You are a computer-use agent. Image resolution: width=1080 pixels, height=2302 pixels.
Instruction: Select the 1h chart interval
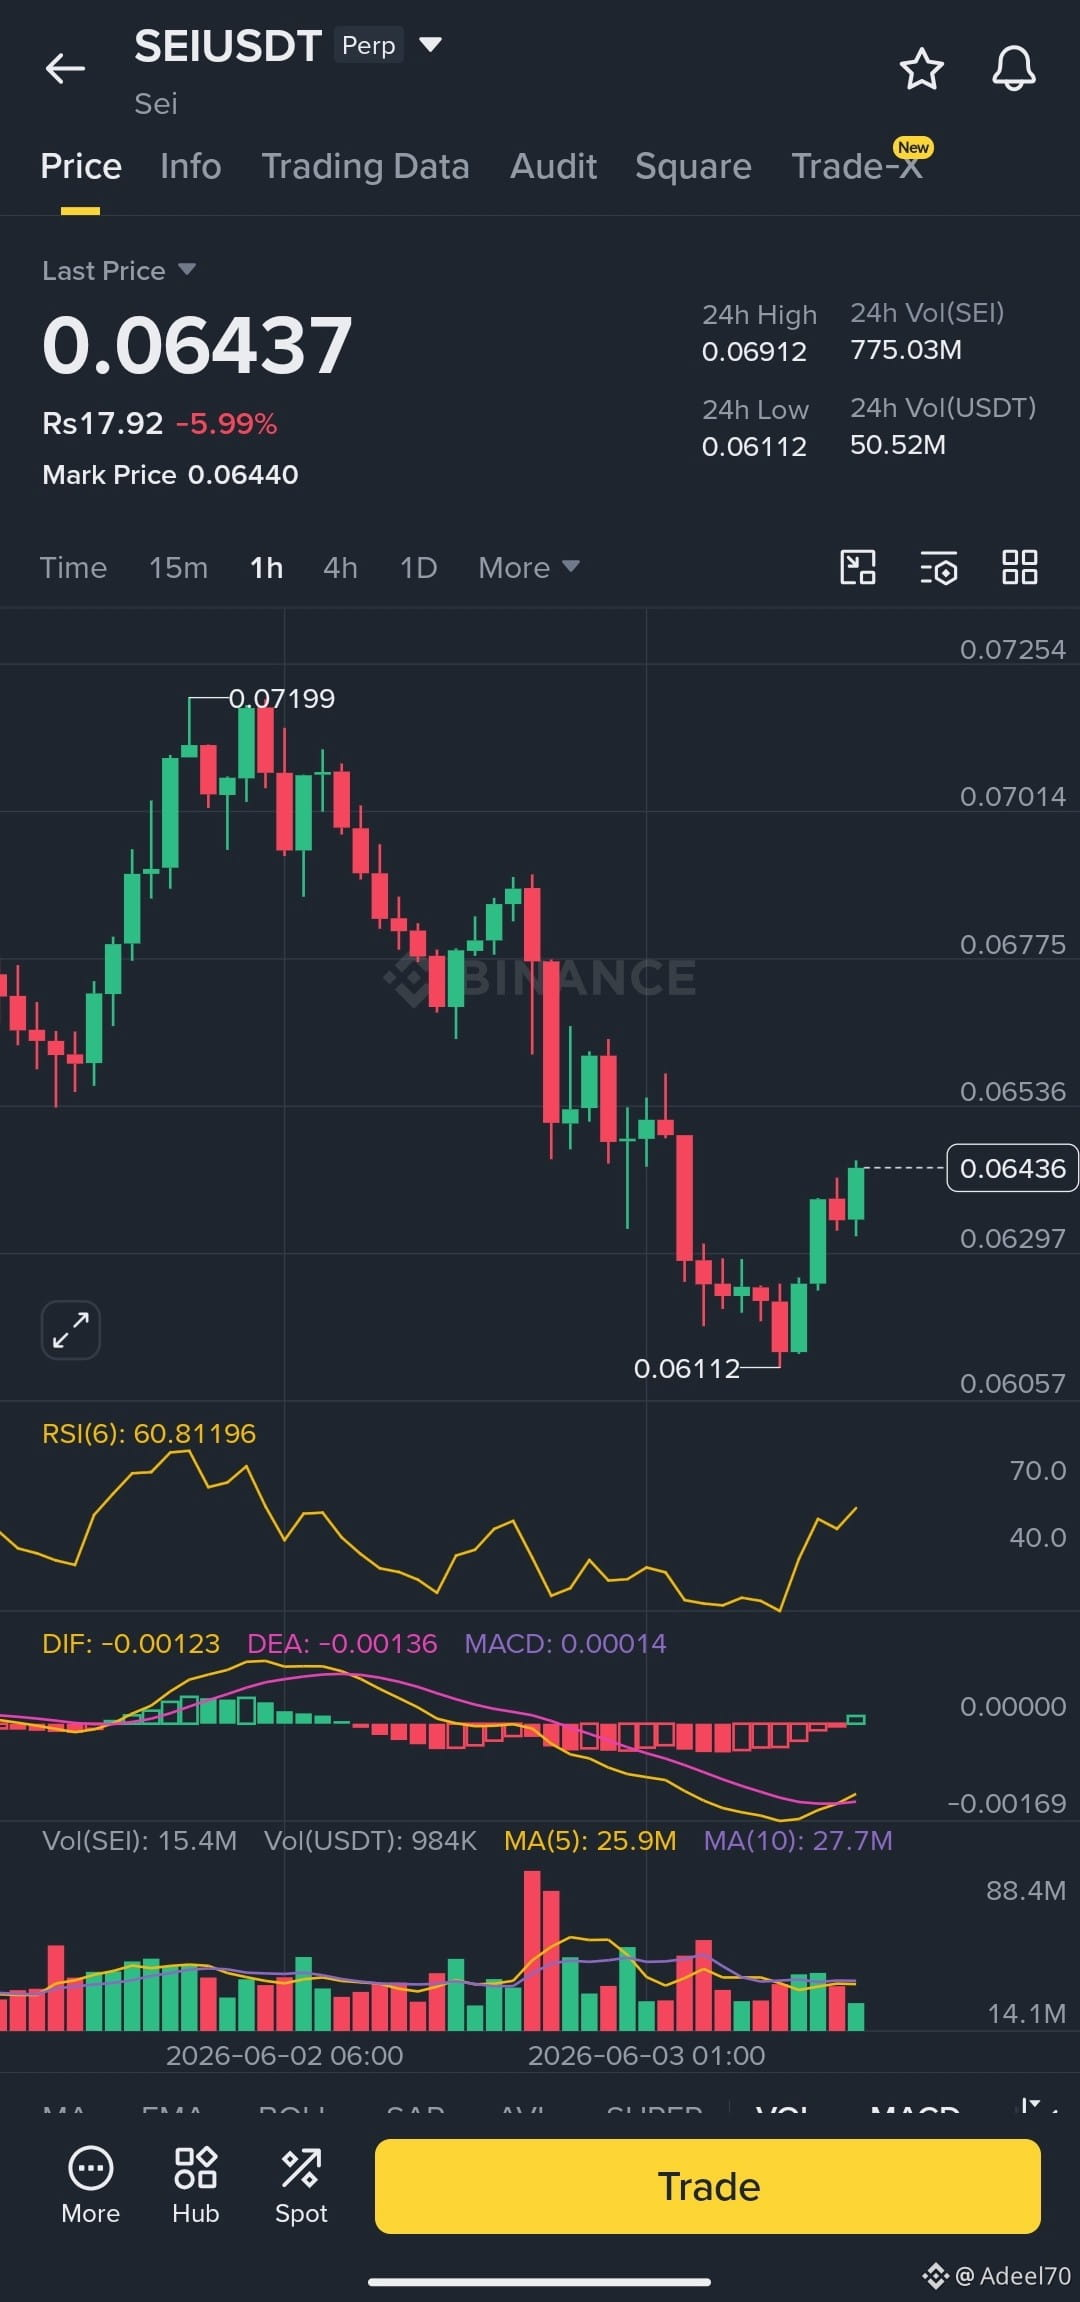point(266,568)
